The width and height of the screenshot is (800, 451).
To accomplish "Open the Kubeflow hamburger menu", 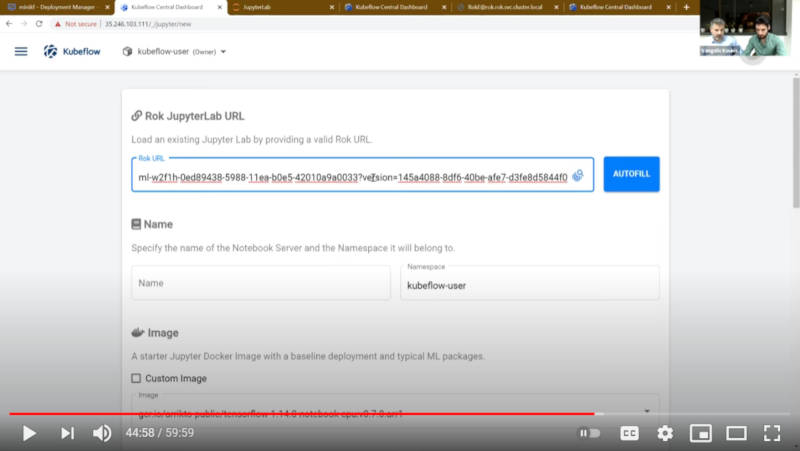I will (21, 52).
